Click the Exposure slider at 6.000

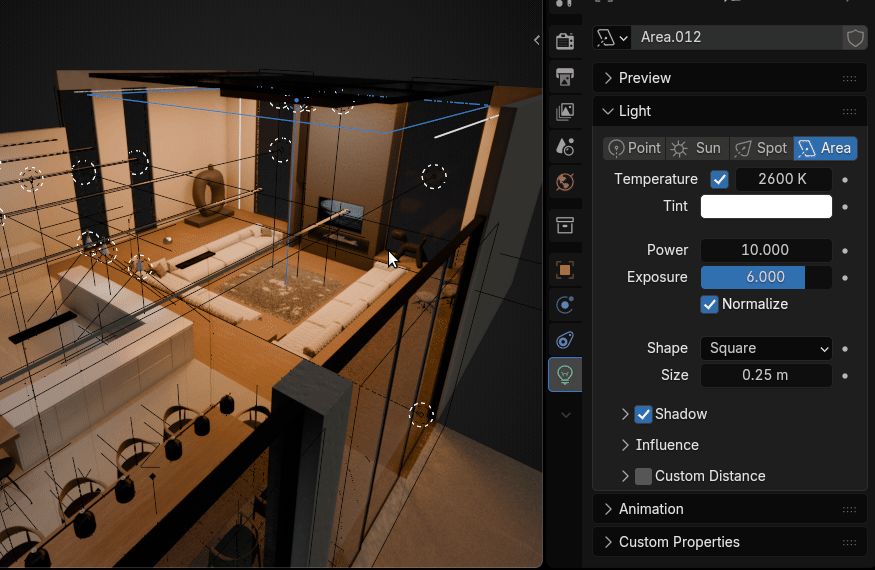coord(766,277)
